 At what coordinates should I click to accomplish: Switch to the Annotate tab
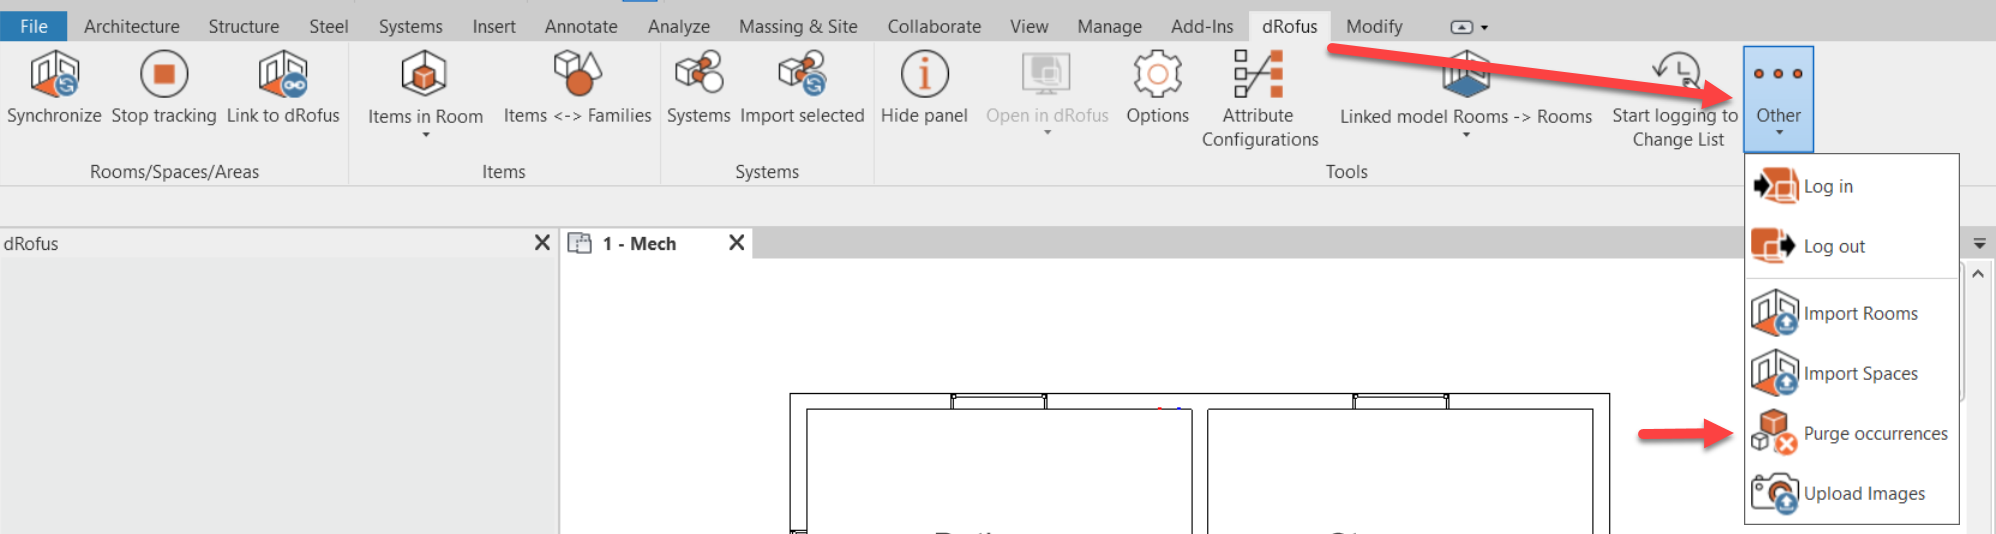point(581,26)
